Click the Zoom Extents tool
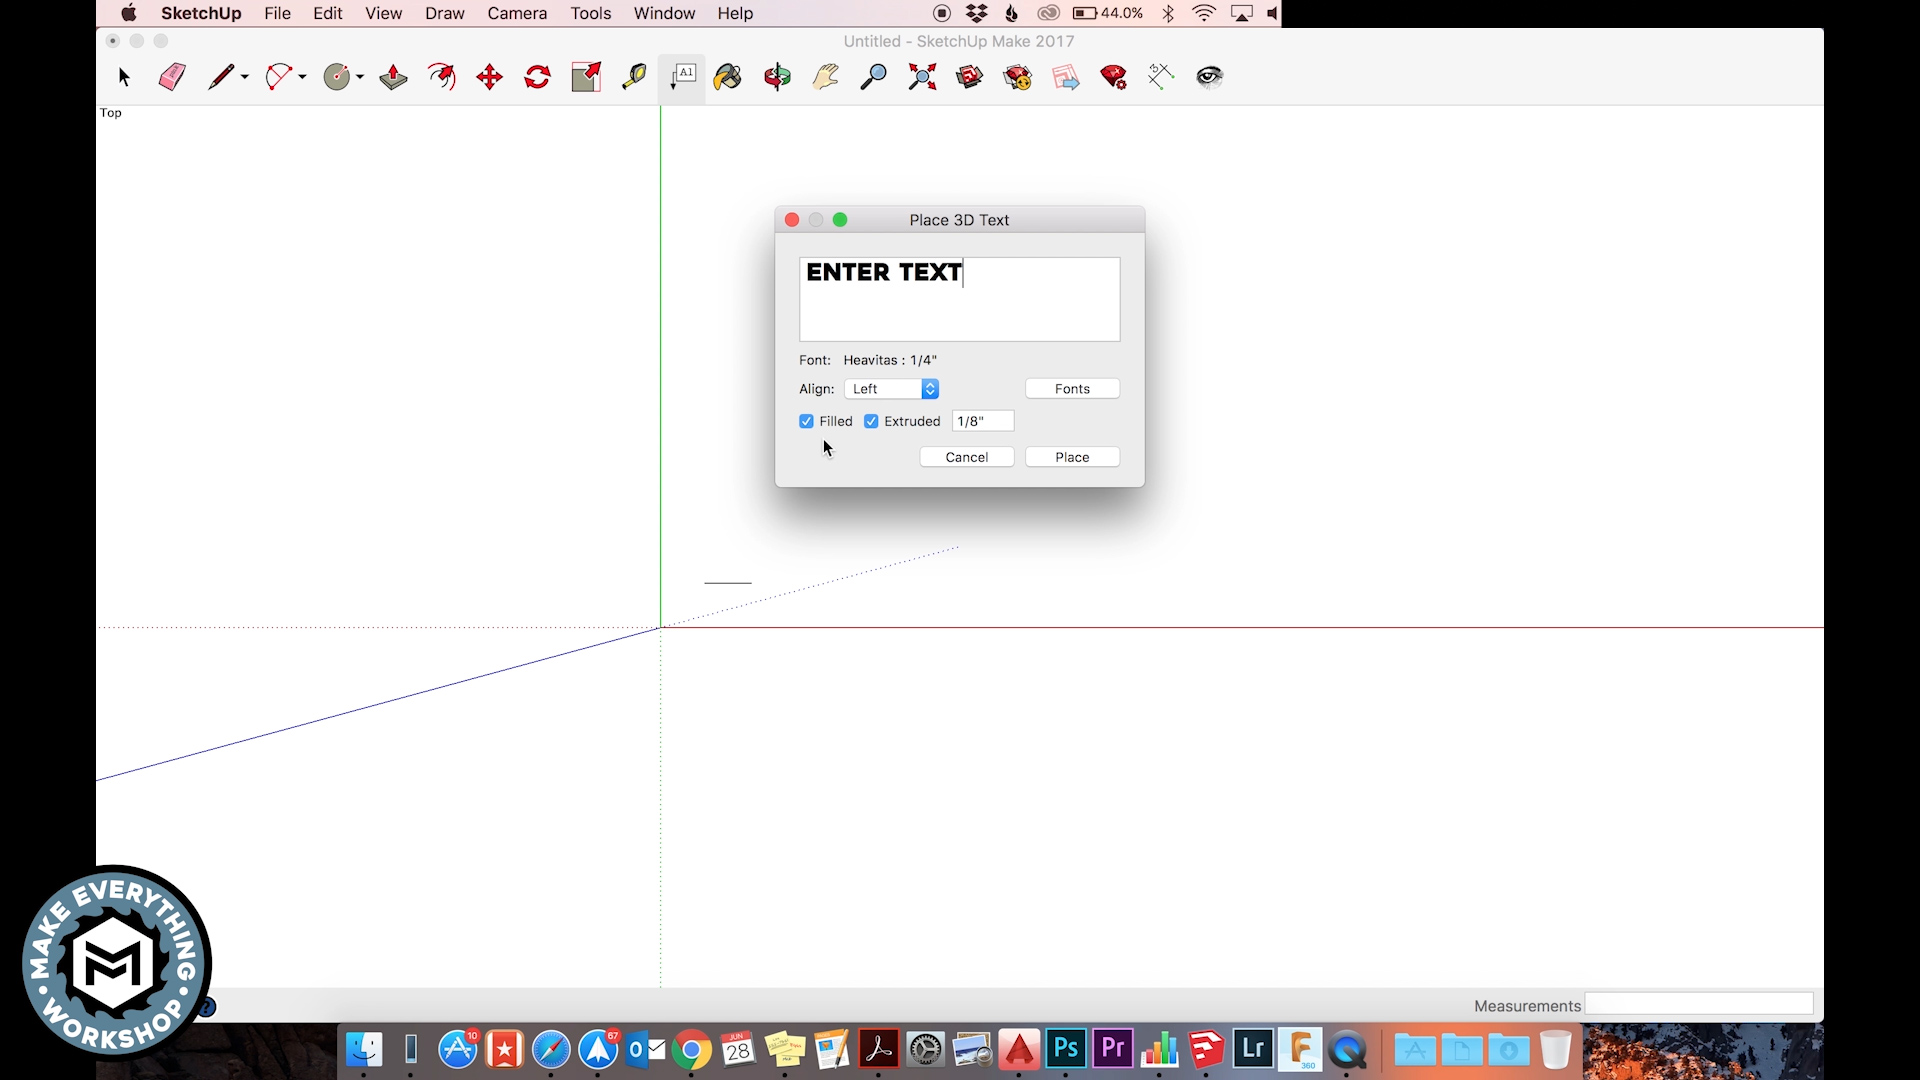This screenshot has height=1080, width=1920. tap(922, 77)
